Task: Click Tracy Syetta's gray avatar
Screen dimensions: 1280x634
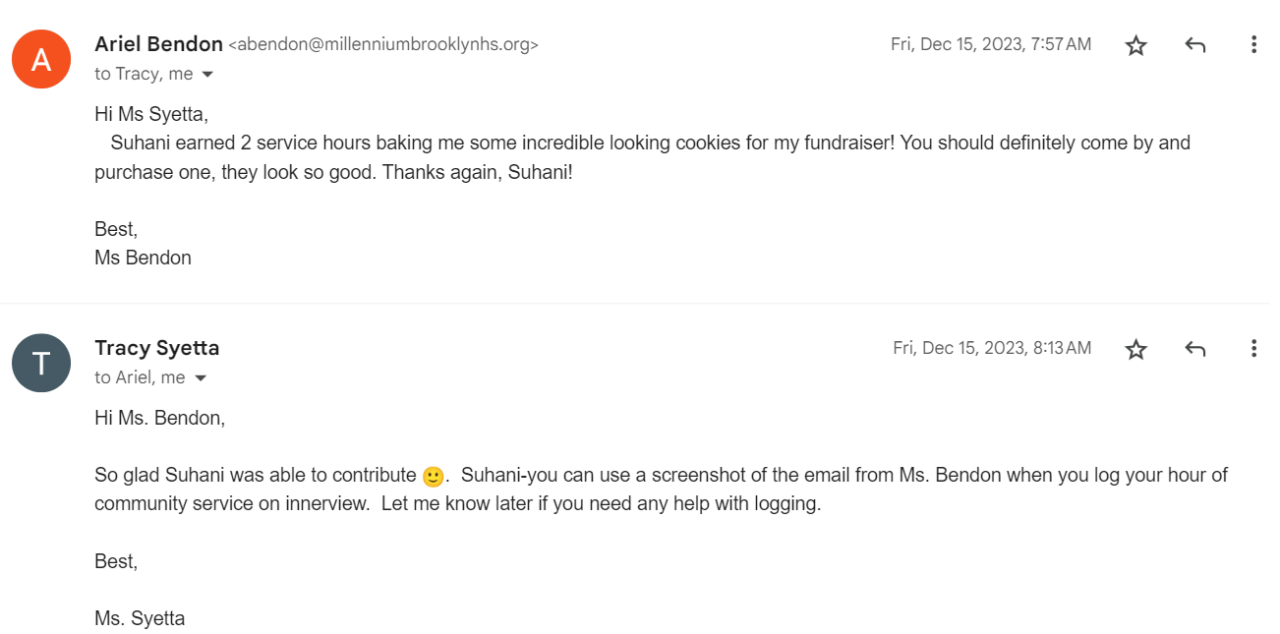Action: 41,363
